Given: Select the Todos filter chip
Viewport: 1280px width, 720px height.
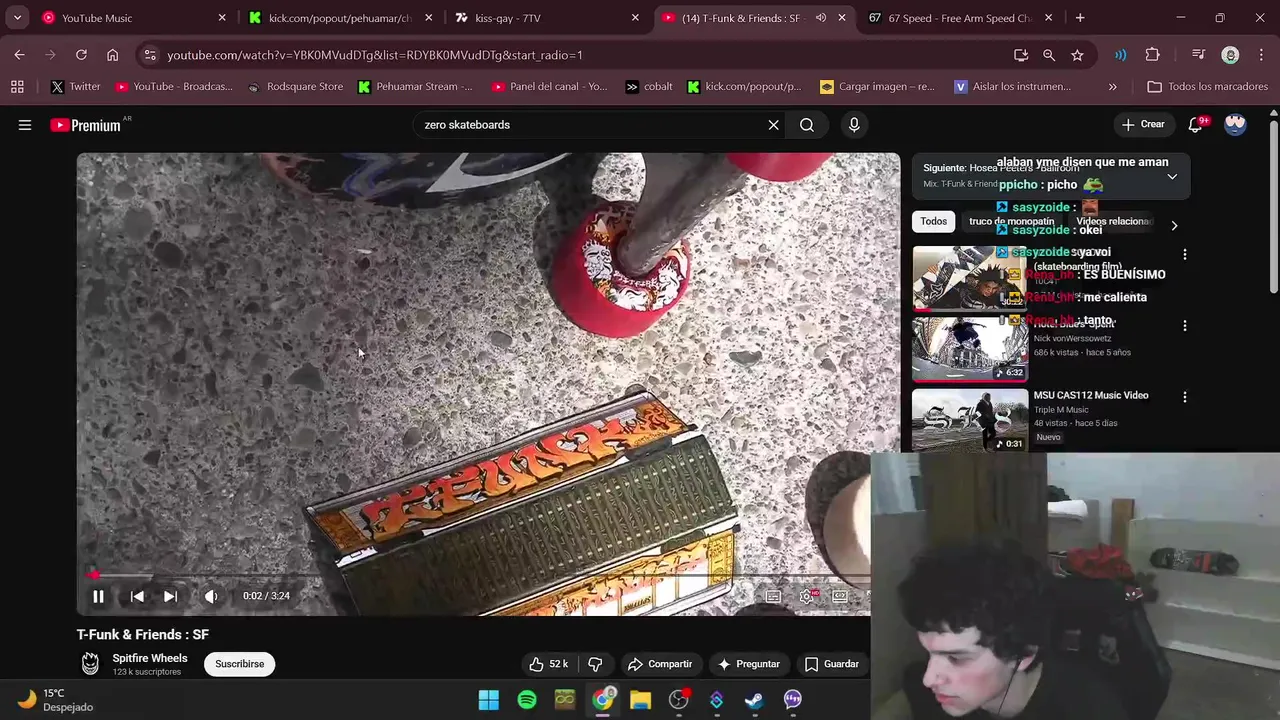Looking at the screenshot, I should pyautogui.click(x=934, y=221).
